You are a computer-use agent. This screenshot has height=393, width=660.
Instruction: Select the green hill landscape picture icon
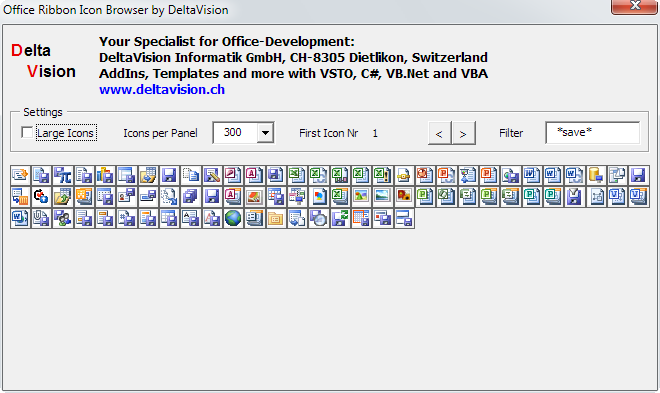(x=361, y=196)
